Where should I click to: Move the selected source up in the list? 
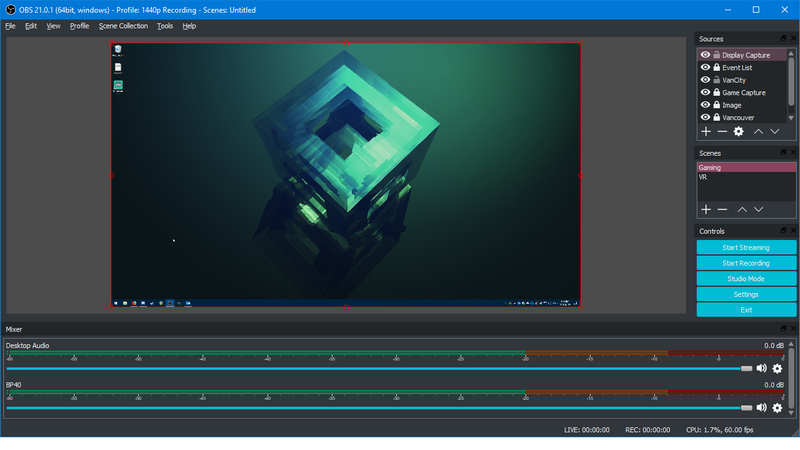(x=758, y=131)
